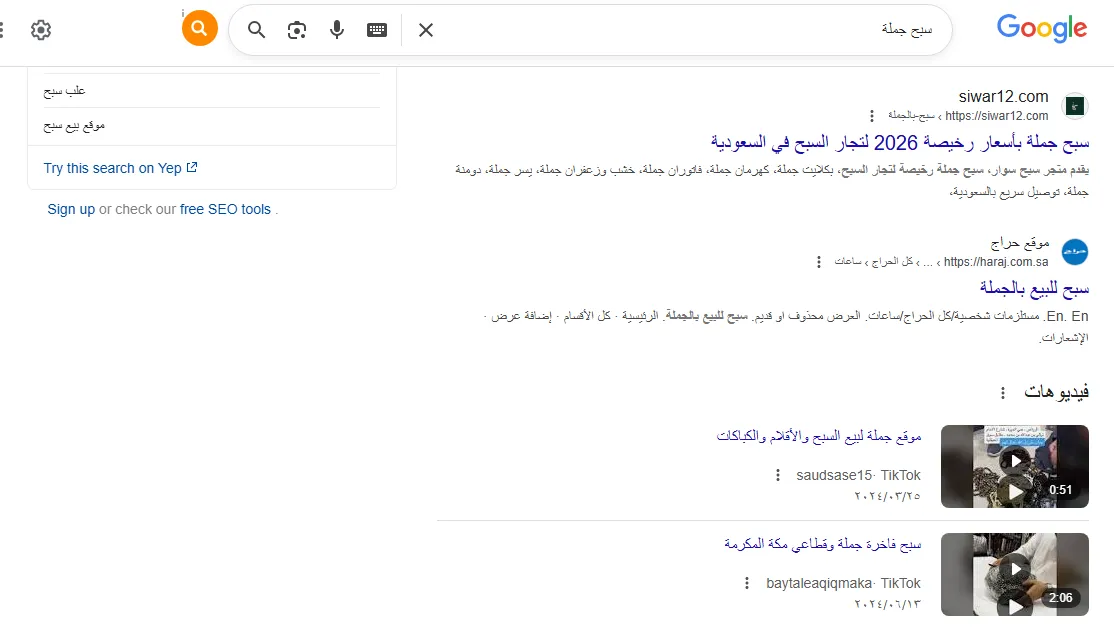Open the on-screen keyboard input tool

377,30
